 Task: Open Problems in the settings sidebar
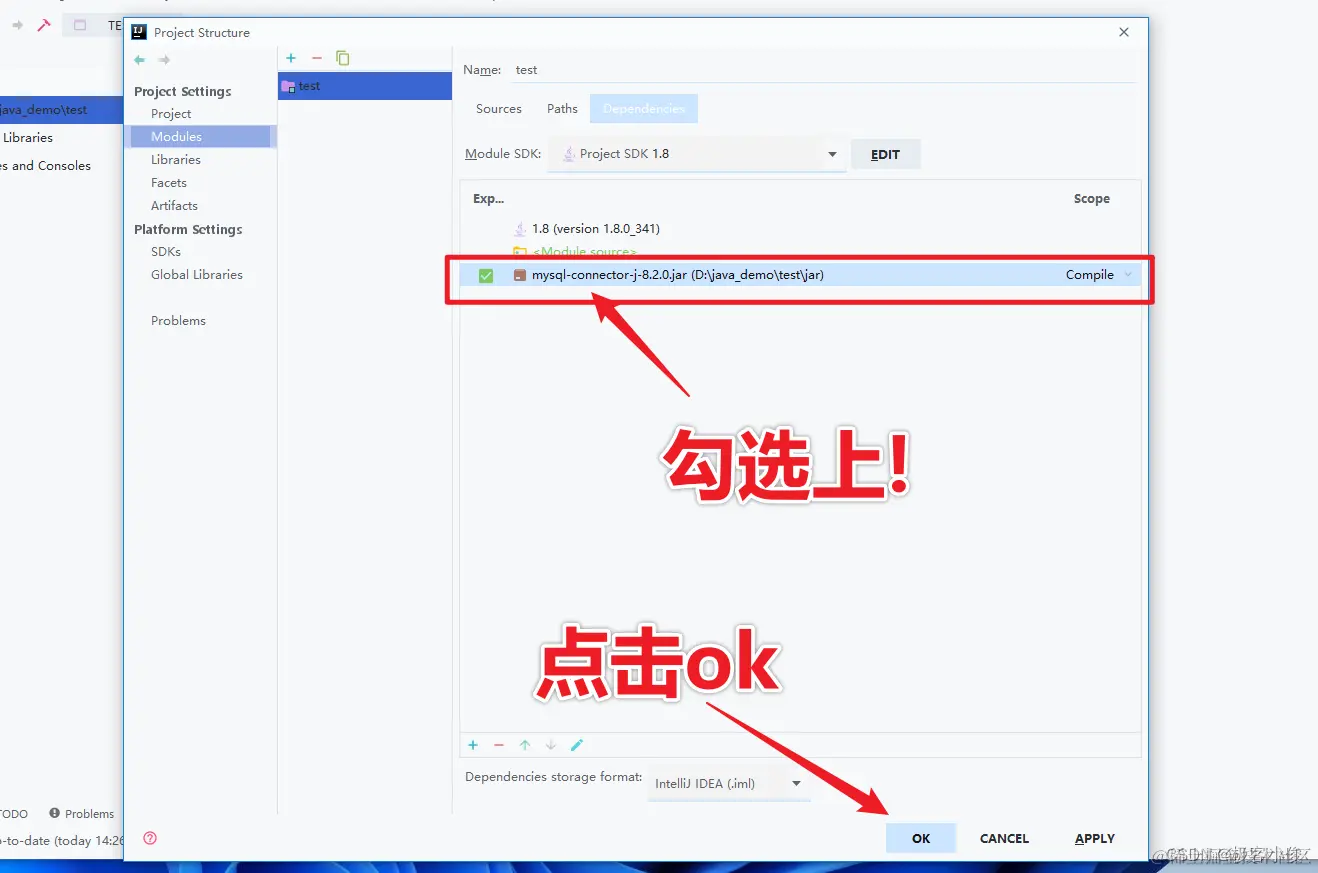[x=178, y=321]
